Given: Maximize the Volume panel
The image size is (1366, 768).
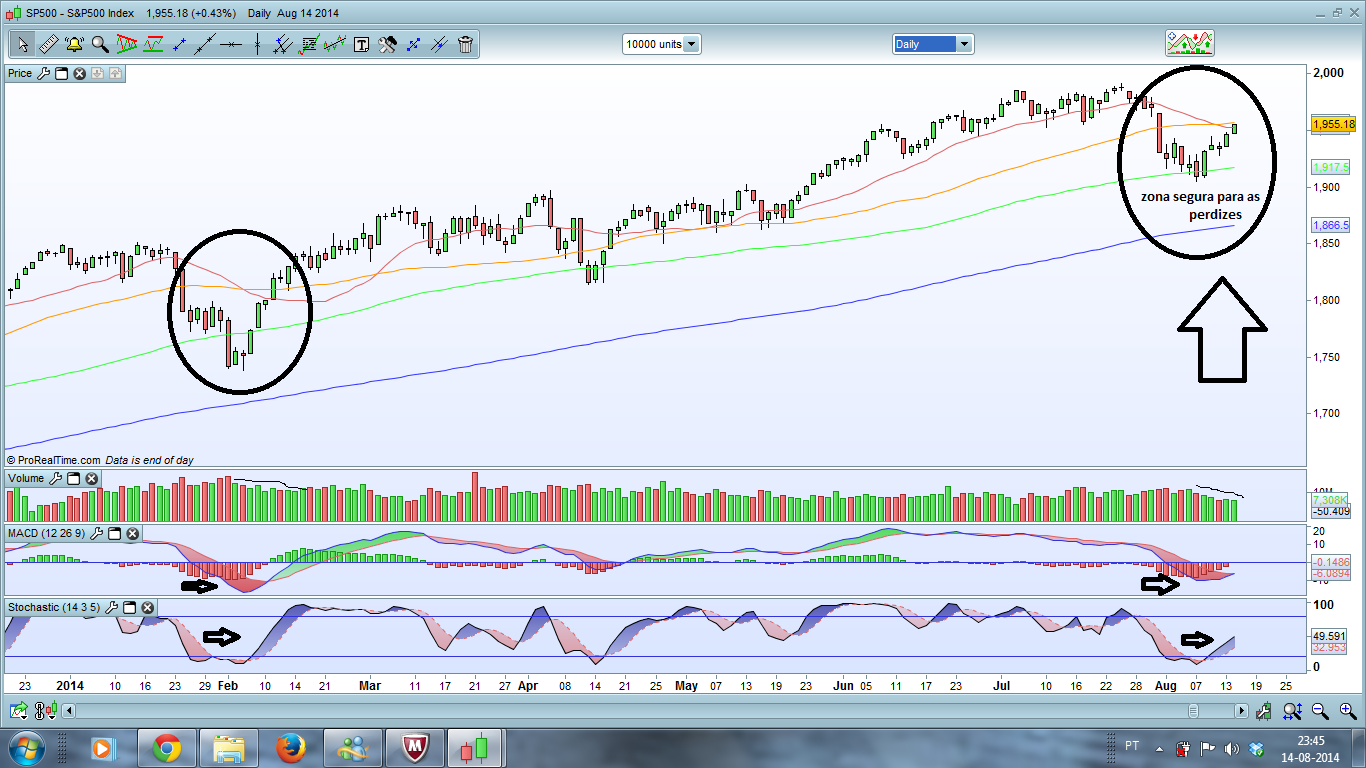Looking at the screenshot, I should tap(73, 479).
